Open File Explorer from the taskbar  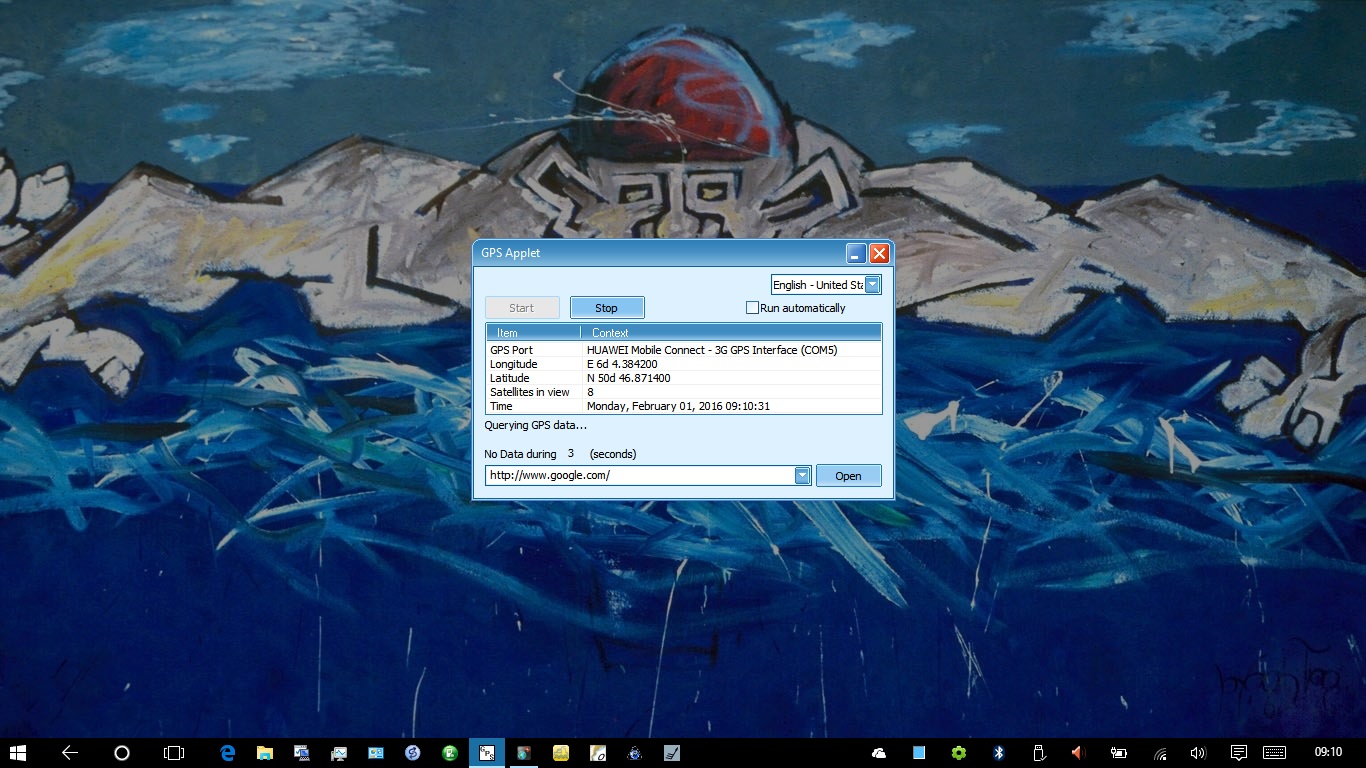click(x=265, y=753)
